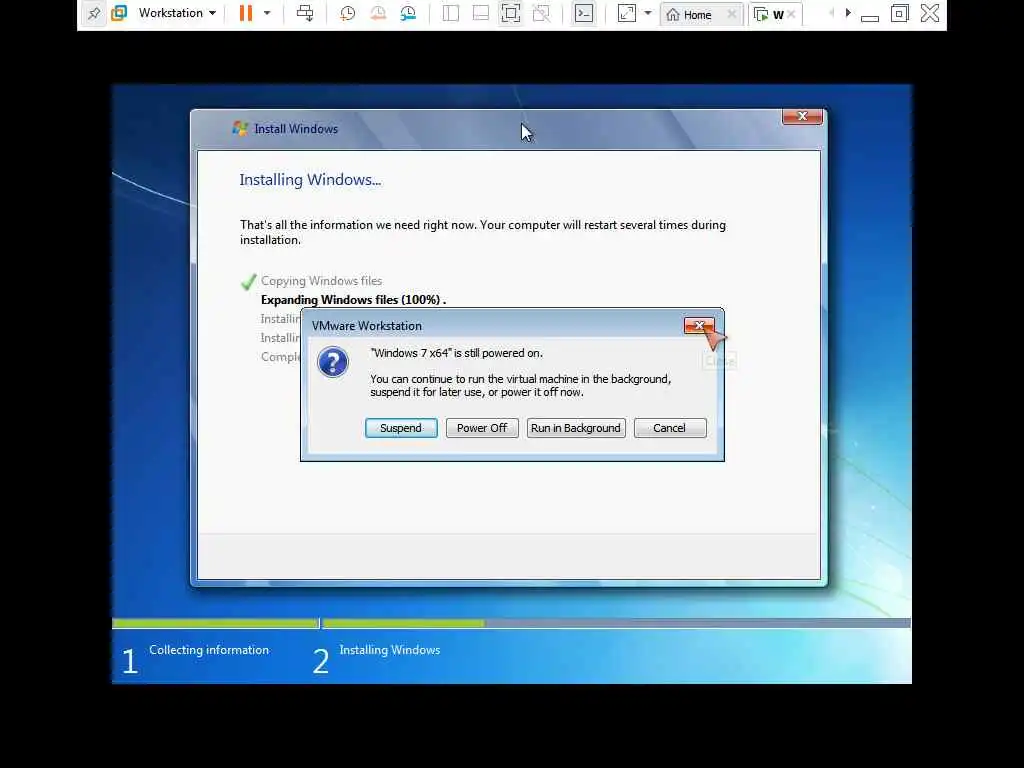This screenshot has height=768, width=1024.
Task: Expand the power options dropdown arrow
Action: pos(266,13)
